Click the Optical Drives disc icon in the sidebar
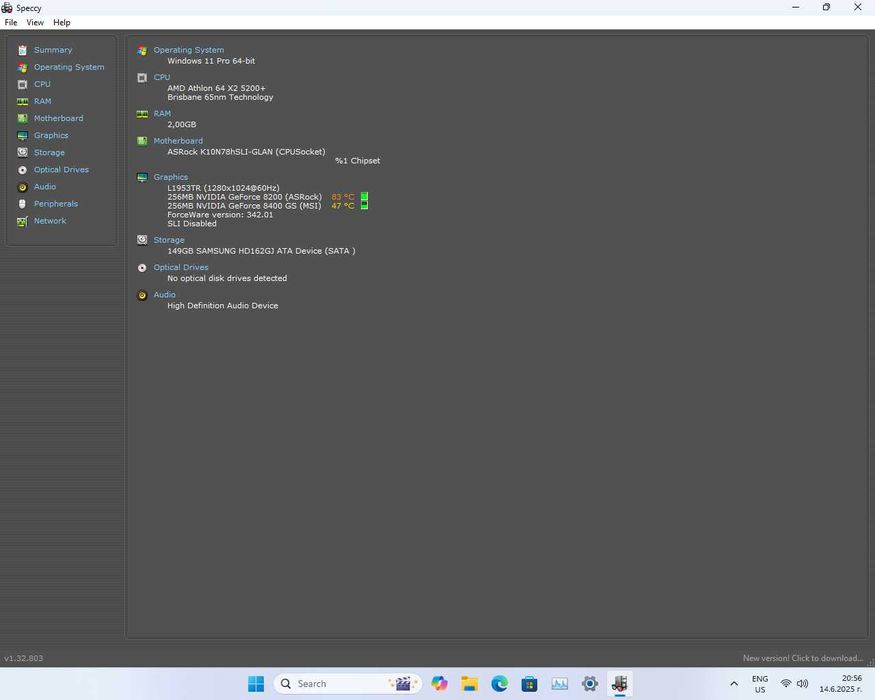 (x=22, y=170)
